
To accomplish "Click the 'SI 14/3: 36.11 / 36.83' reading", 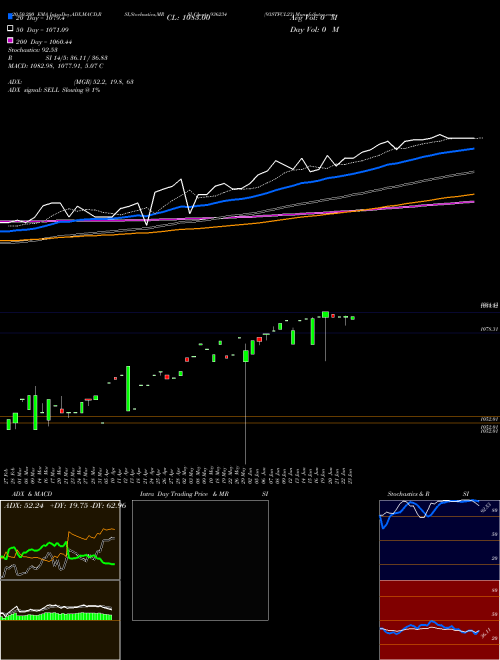I will 77,58.
